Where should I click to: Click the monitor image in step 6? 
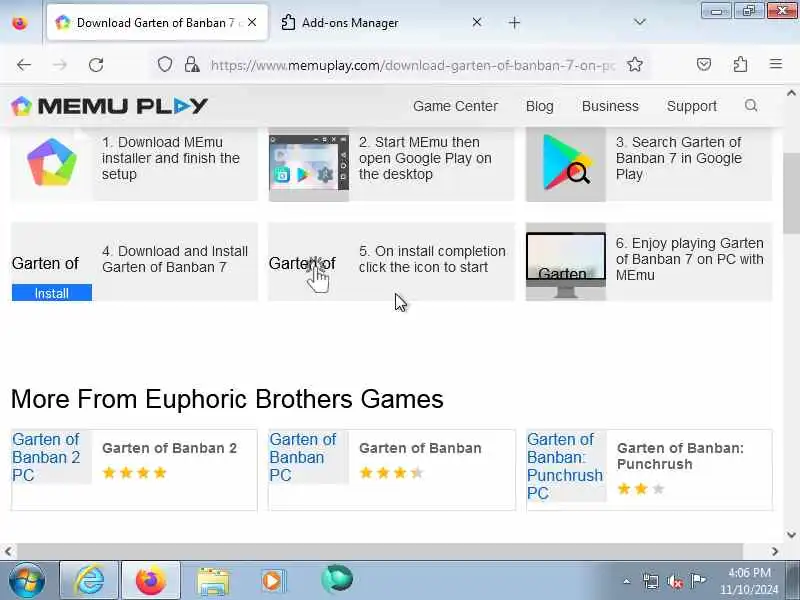pos(566,264)
